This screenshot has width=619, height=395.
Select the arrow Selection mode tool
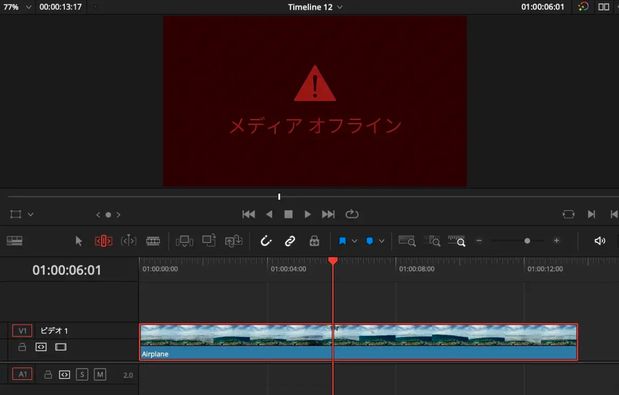point(79,241)
